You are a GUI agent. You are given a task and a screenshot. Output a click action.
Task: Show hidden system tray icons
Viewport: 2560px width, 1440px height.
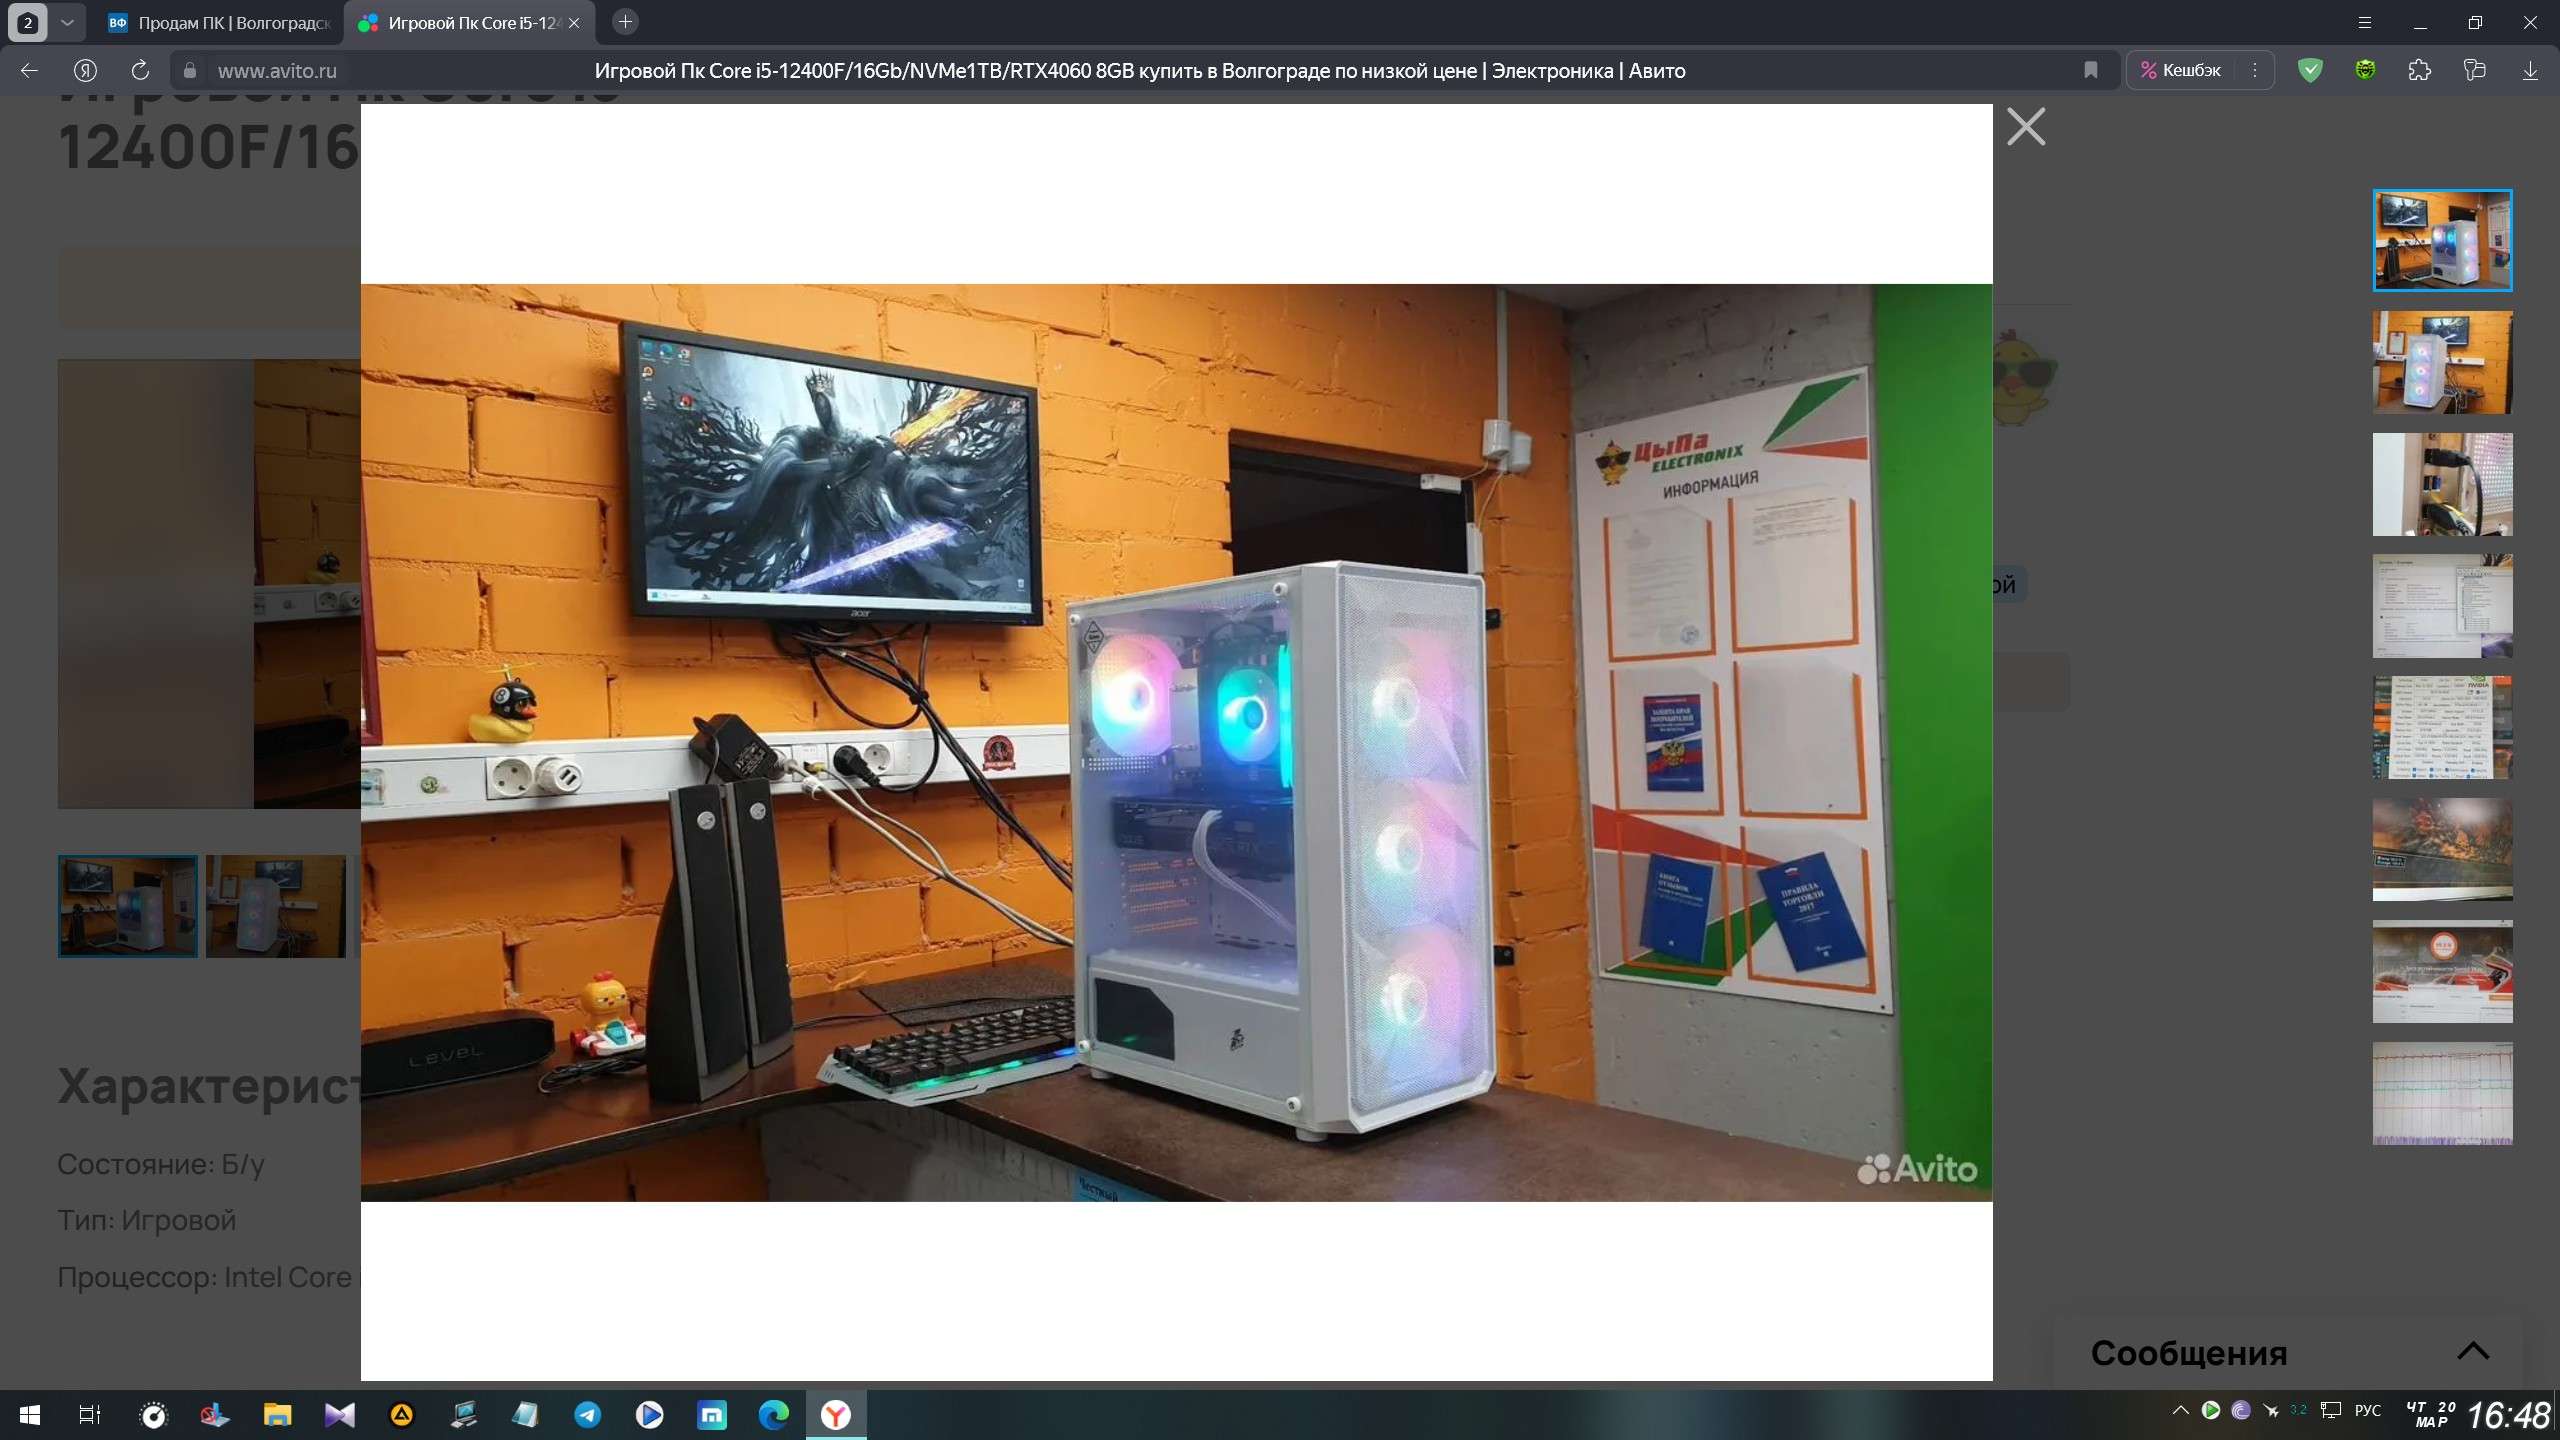point(2180,1410)
